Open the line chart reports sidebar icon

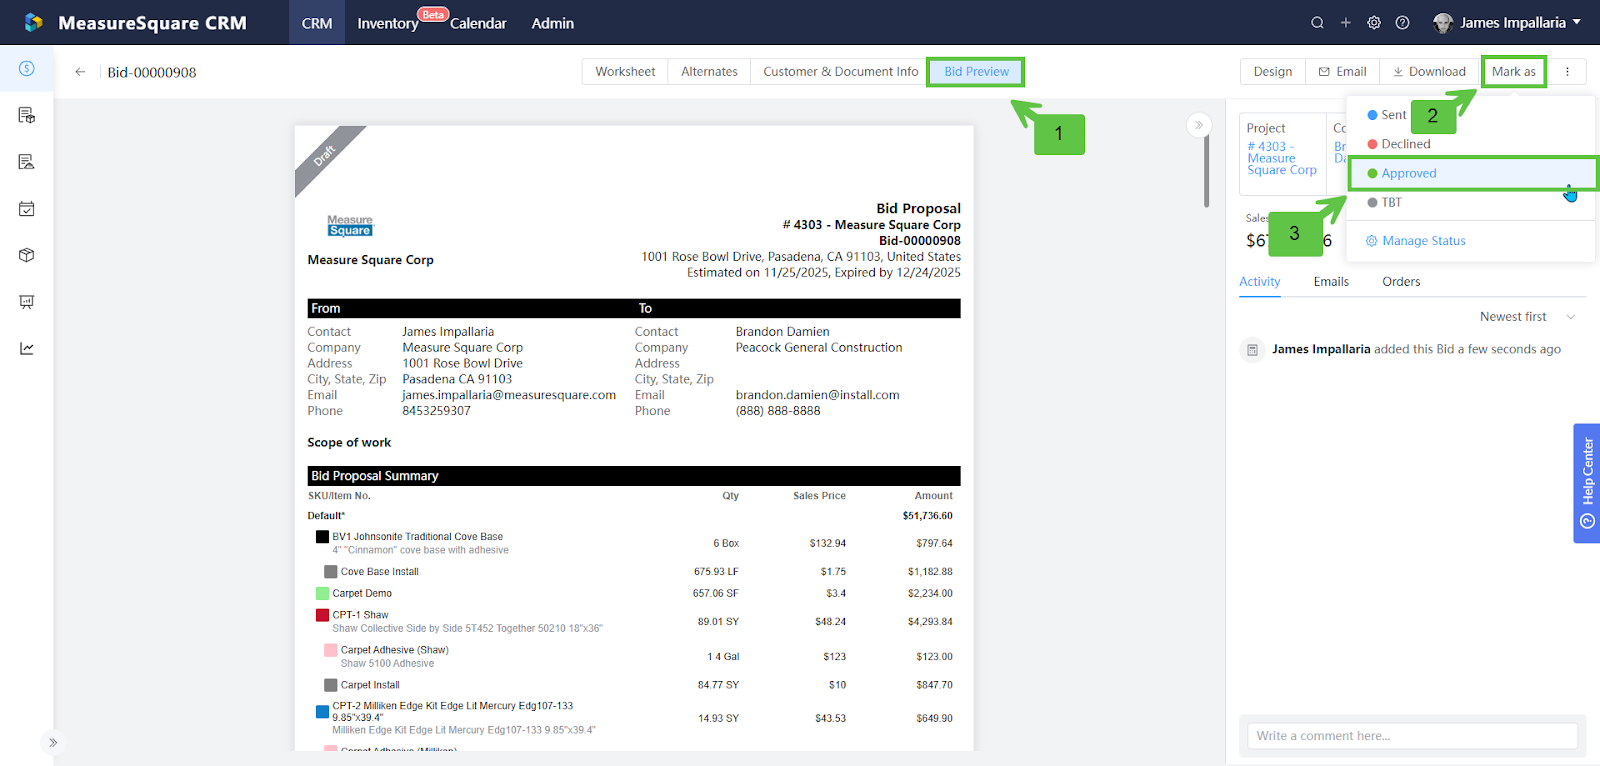point(27,348)
